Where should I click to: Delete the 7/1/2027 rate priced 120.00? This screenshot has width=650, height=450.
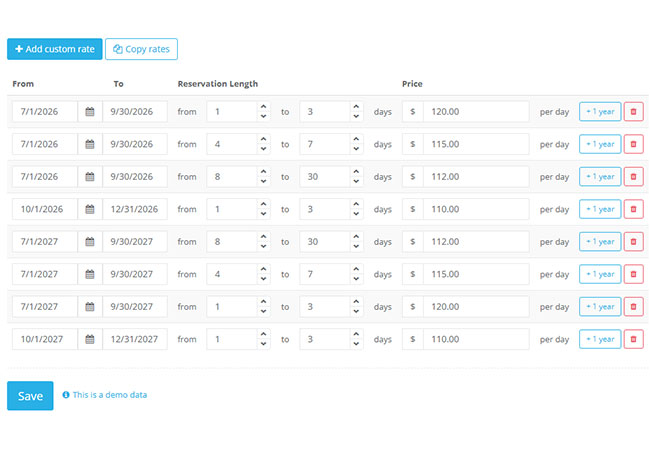(633, 307)
